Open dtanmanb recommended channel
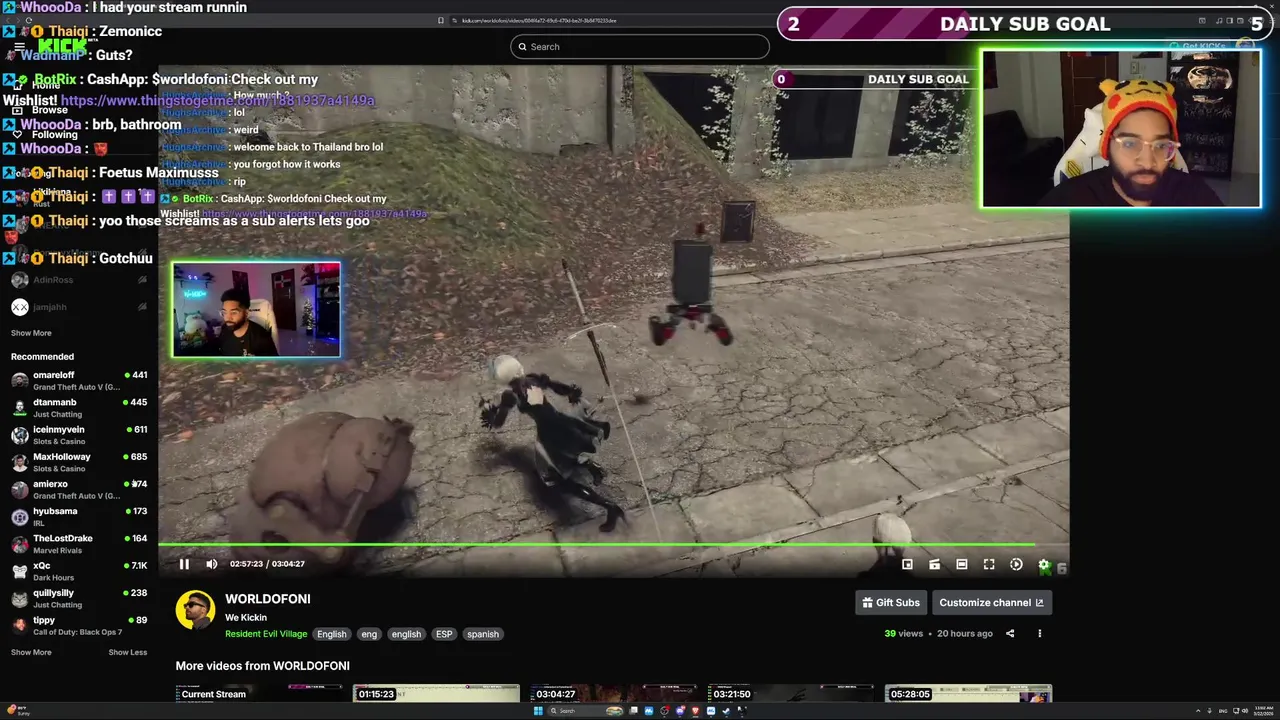 click(79, 407)
